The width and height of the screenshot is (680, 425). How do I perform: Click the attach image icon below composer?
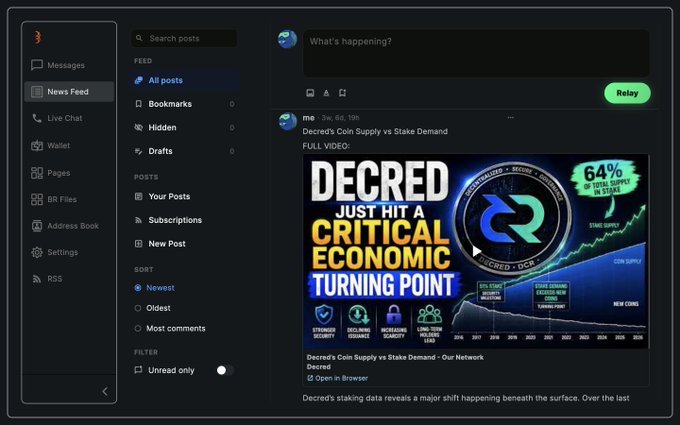pos(310,93)
